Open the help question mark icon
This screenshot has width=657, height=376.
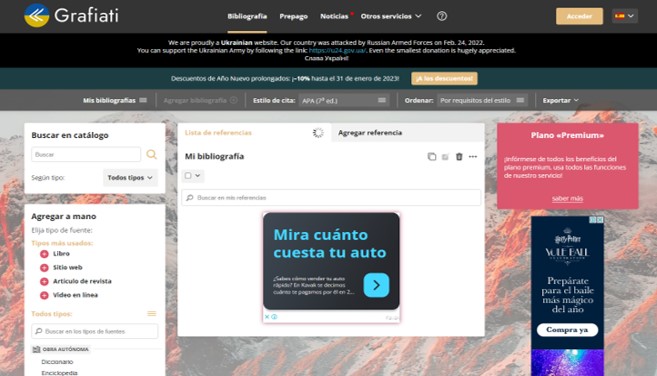[442, 16]
